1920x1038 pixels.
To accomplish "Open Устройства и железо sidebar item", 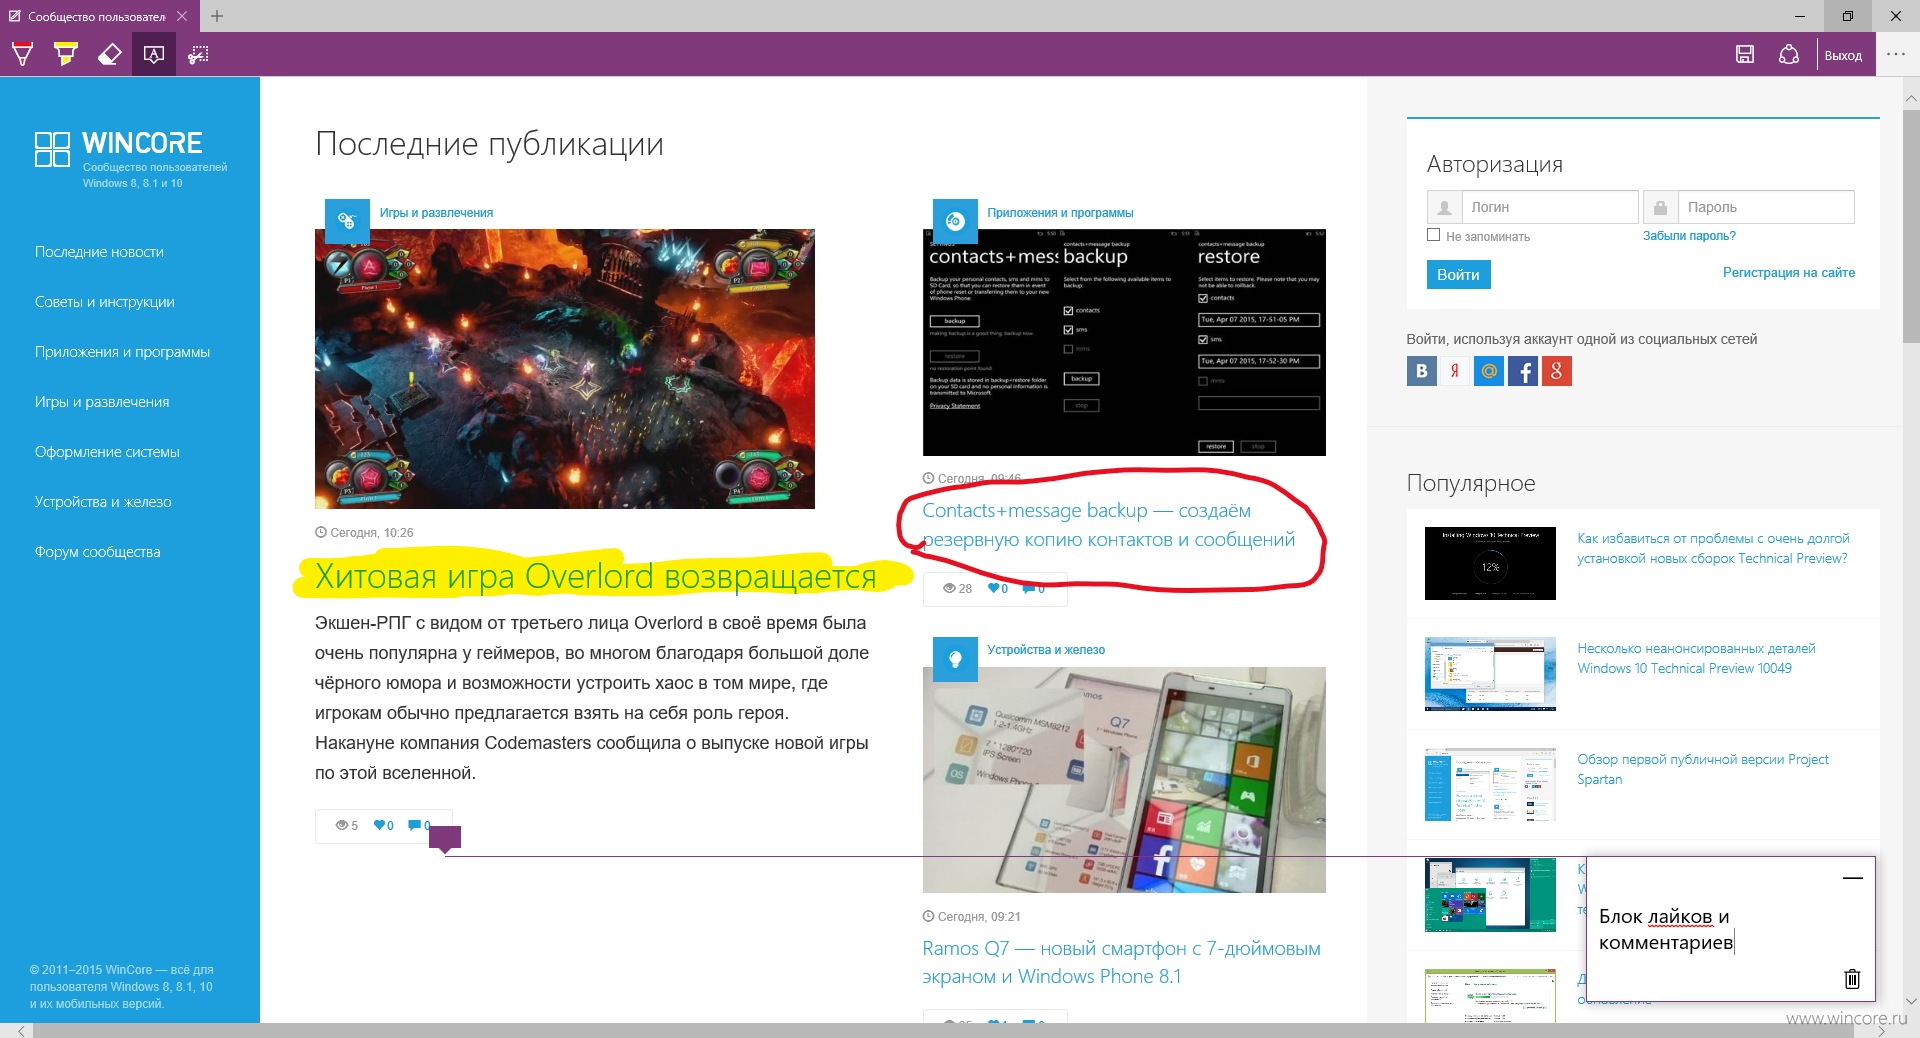I will click(103, 502).
